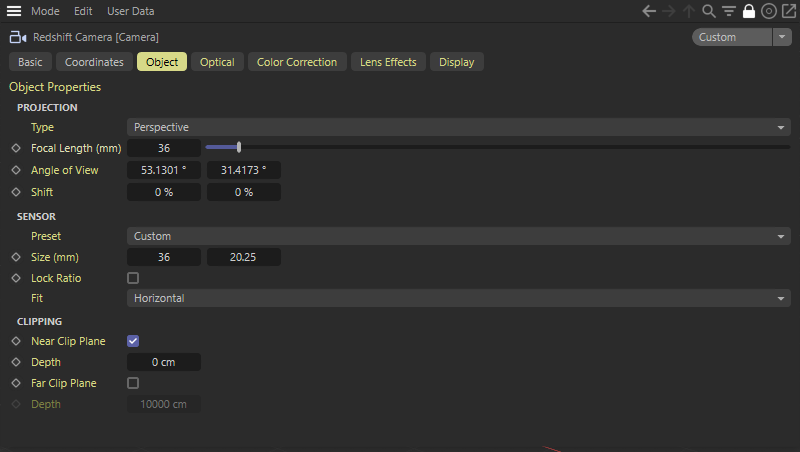Move up one level with the up arrow
This screenshot has height=452, width=800.
coord(689,11)
